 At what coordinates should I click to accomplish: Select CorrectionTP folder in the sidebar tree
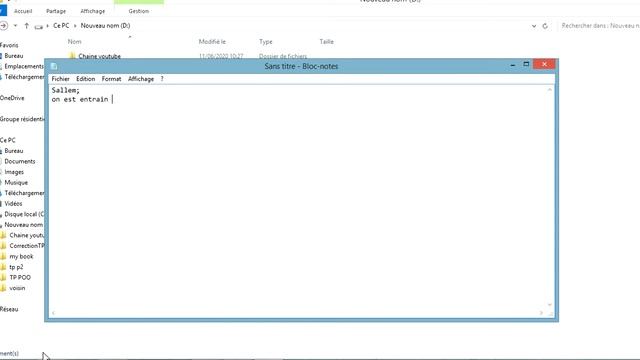pos(26,246)
